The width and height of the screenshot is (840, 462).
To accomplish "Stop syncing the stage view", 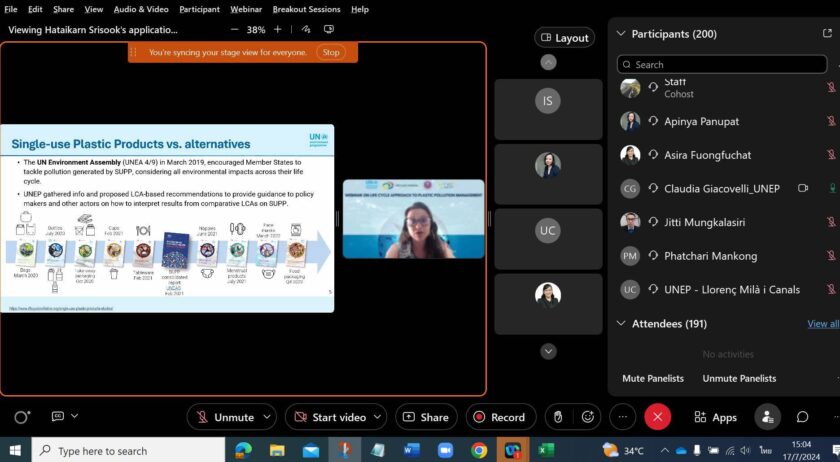I will 330,52.
